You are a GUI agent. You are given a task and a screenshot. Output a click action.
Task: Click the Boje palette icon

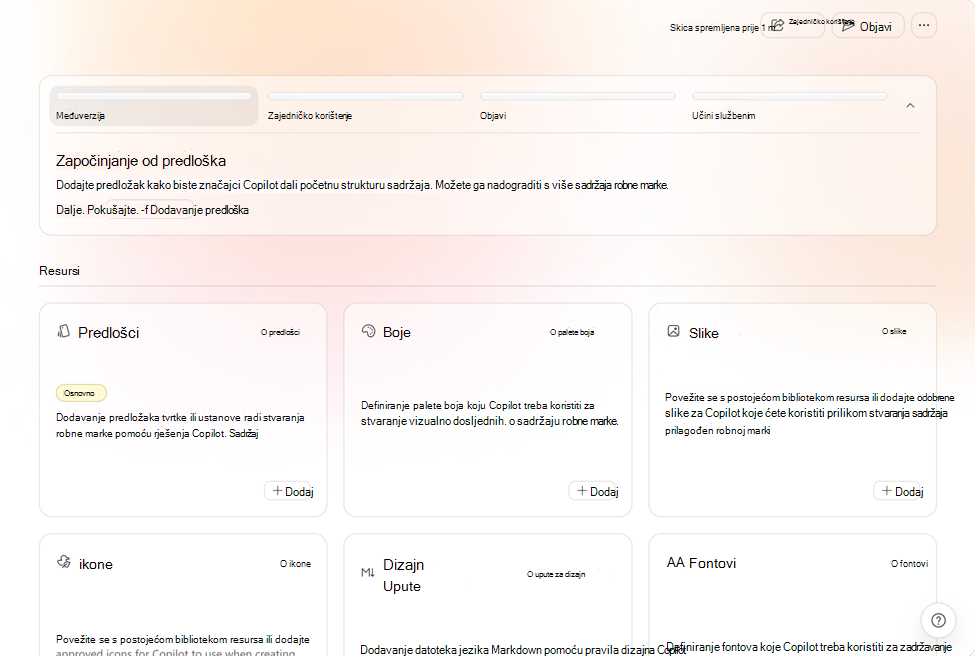369,331
